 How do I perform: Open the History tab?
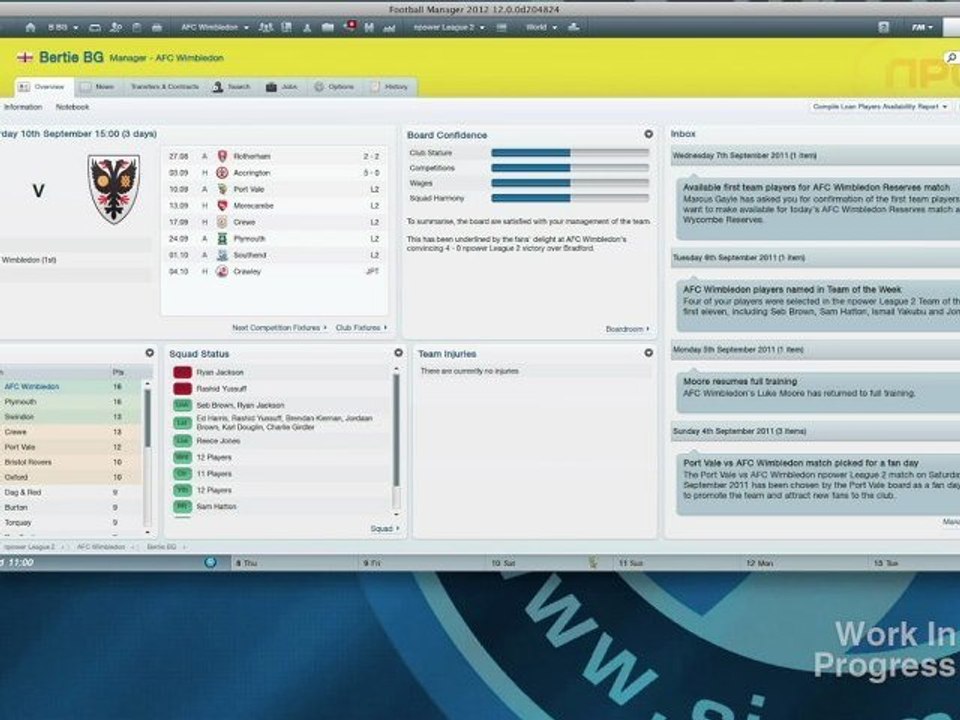pyautogui.click(x=389, y=87)
